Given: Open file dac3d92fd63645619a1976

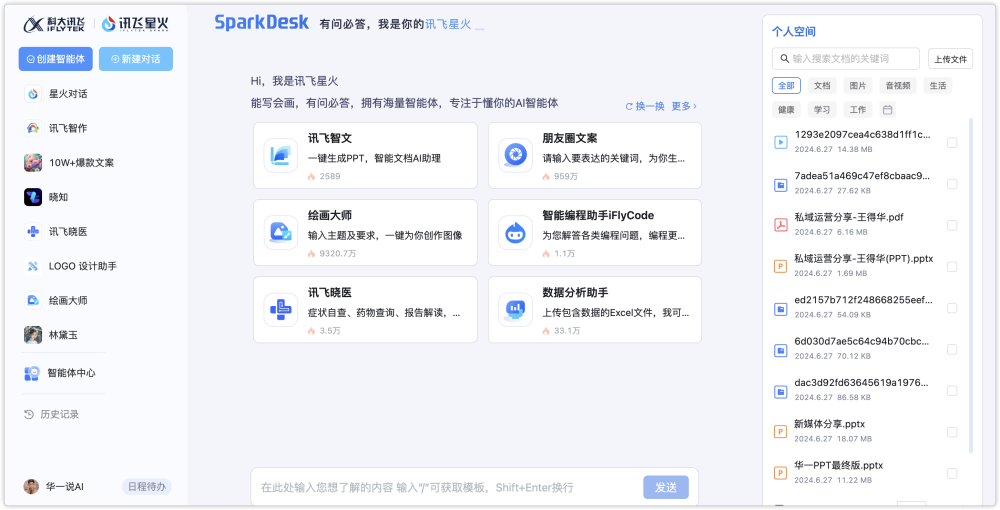Looking at the screenshot, I should [862, 382].
